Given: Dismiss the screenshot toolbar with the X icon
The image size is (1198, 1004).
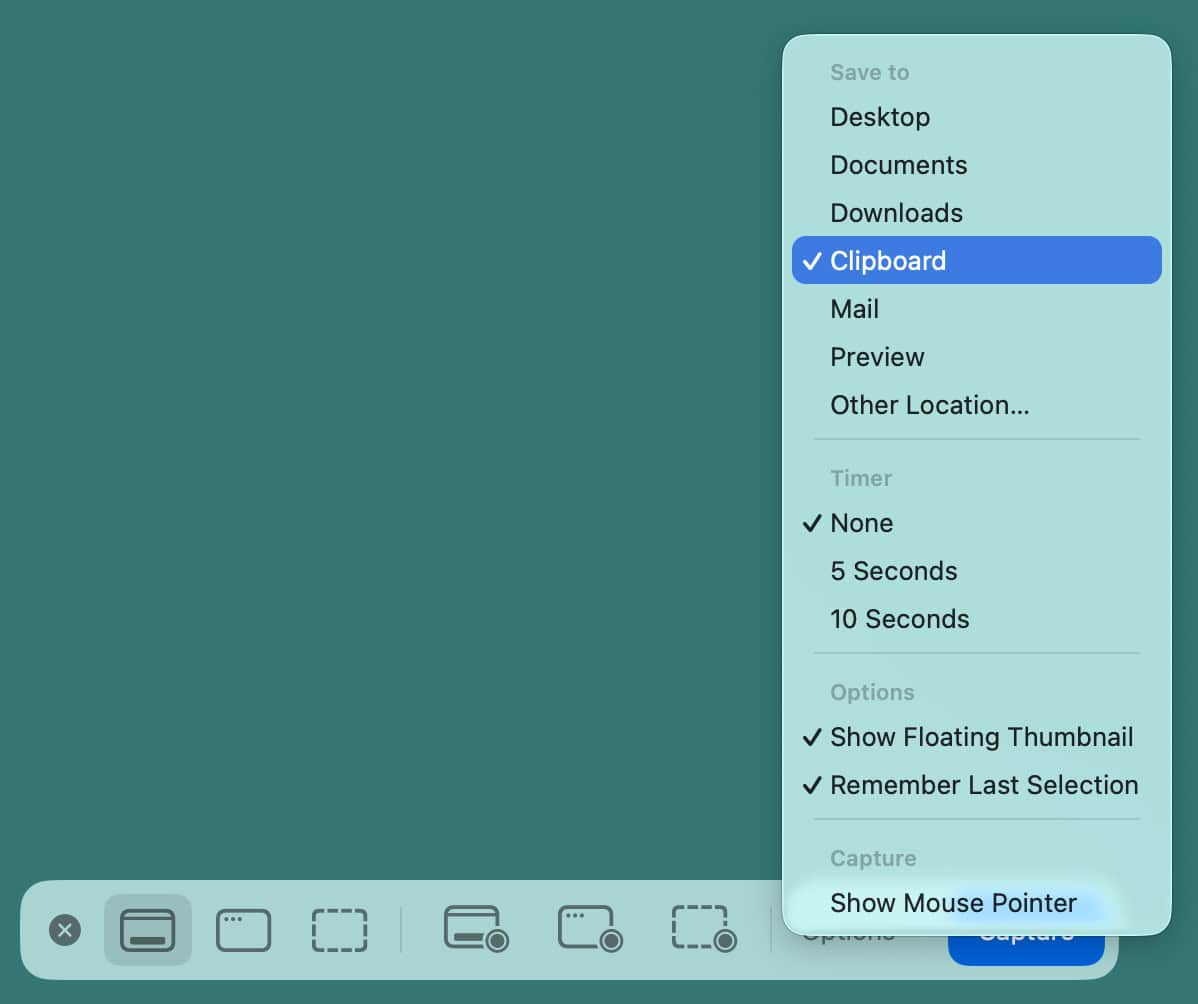Looking at the screenshot, I should click(65, 930).
